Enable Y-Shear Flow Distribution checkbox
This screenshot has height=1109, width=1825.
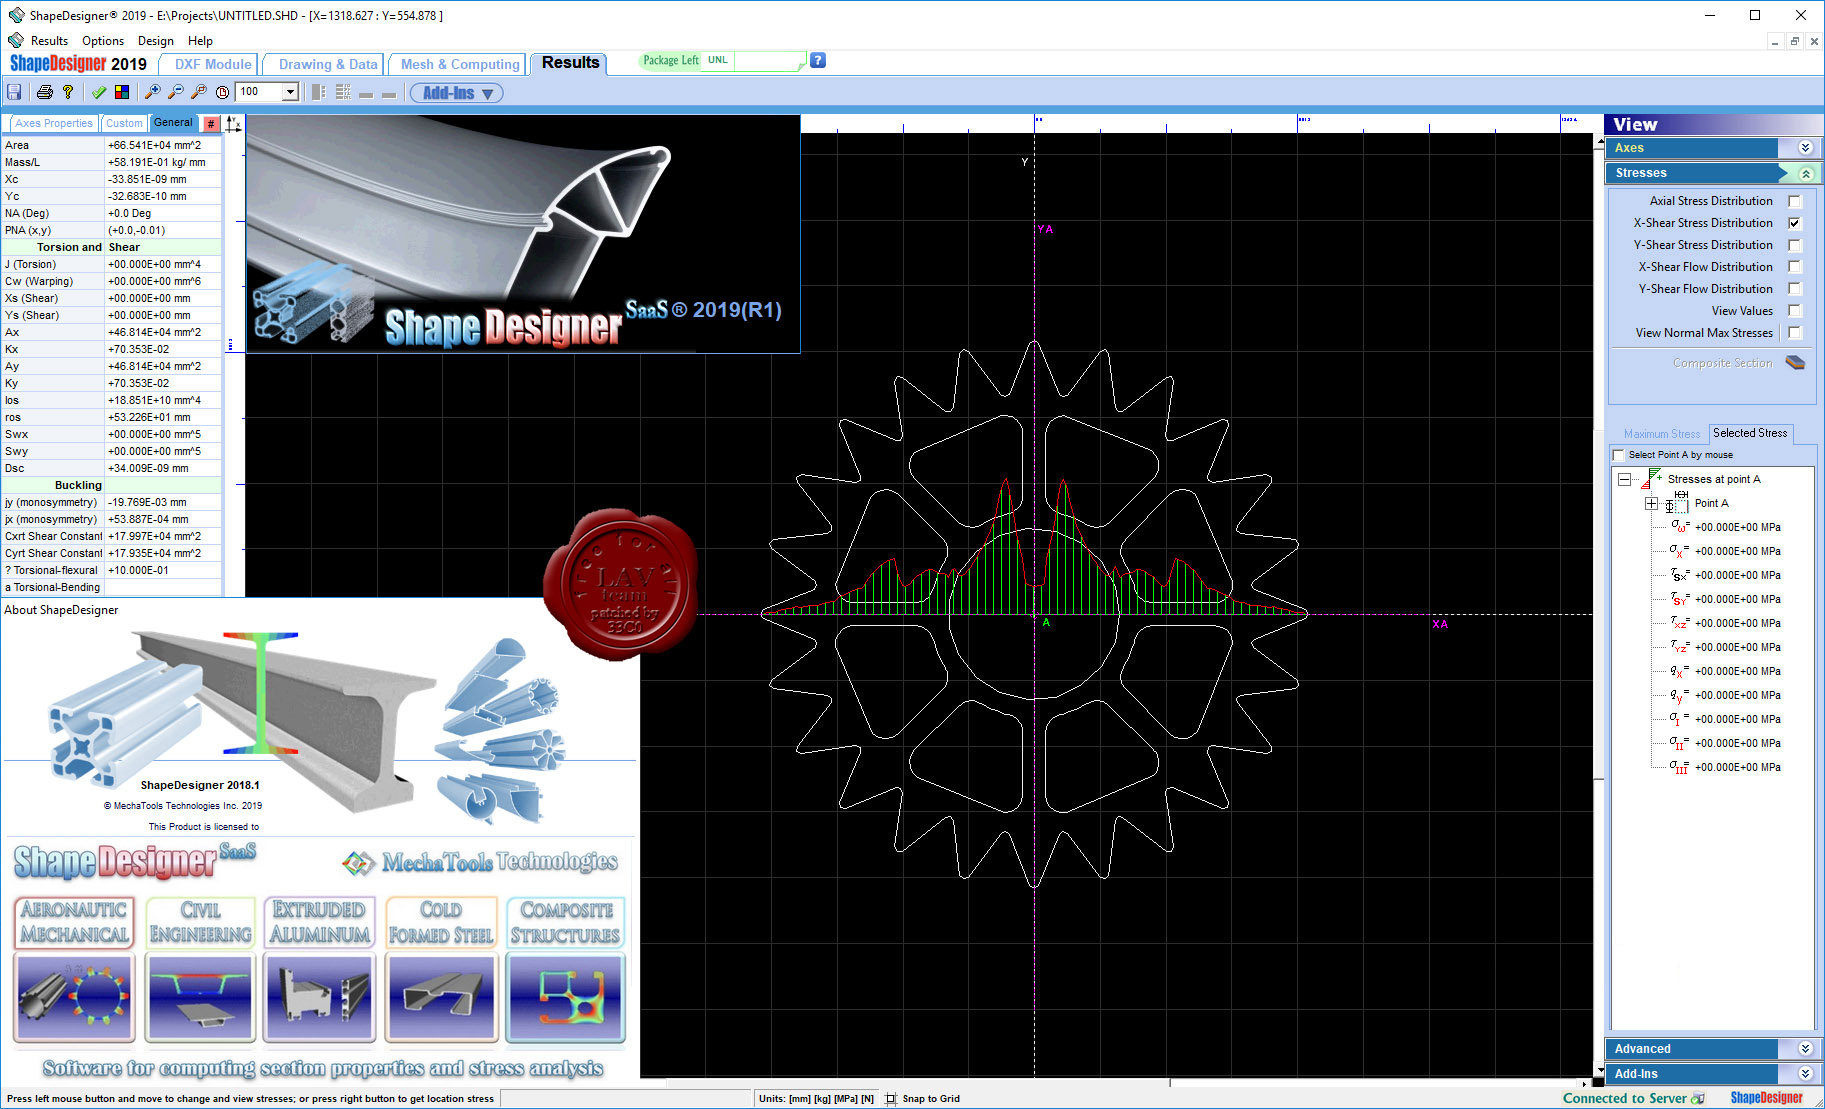(1795, 289)
